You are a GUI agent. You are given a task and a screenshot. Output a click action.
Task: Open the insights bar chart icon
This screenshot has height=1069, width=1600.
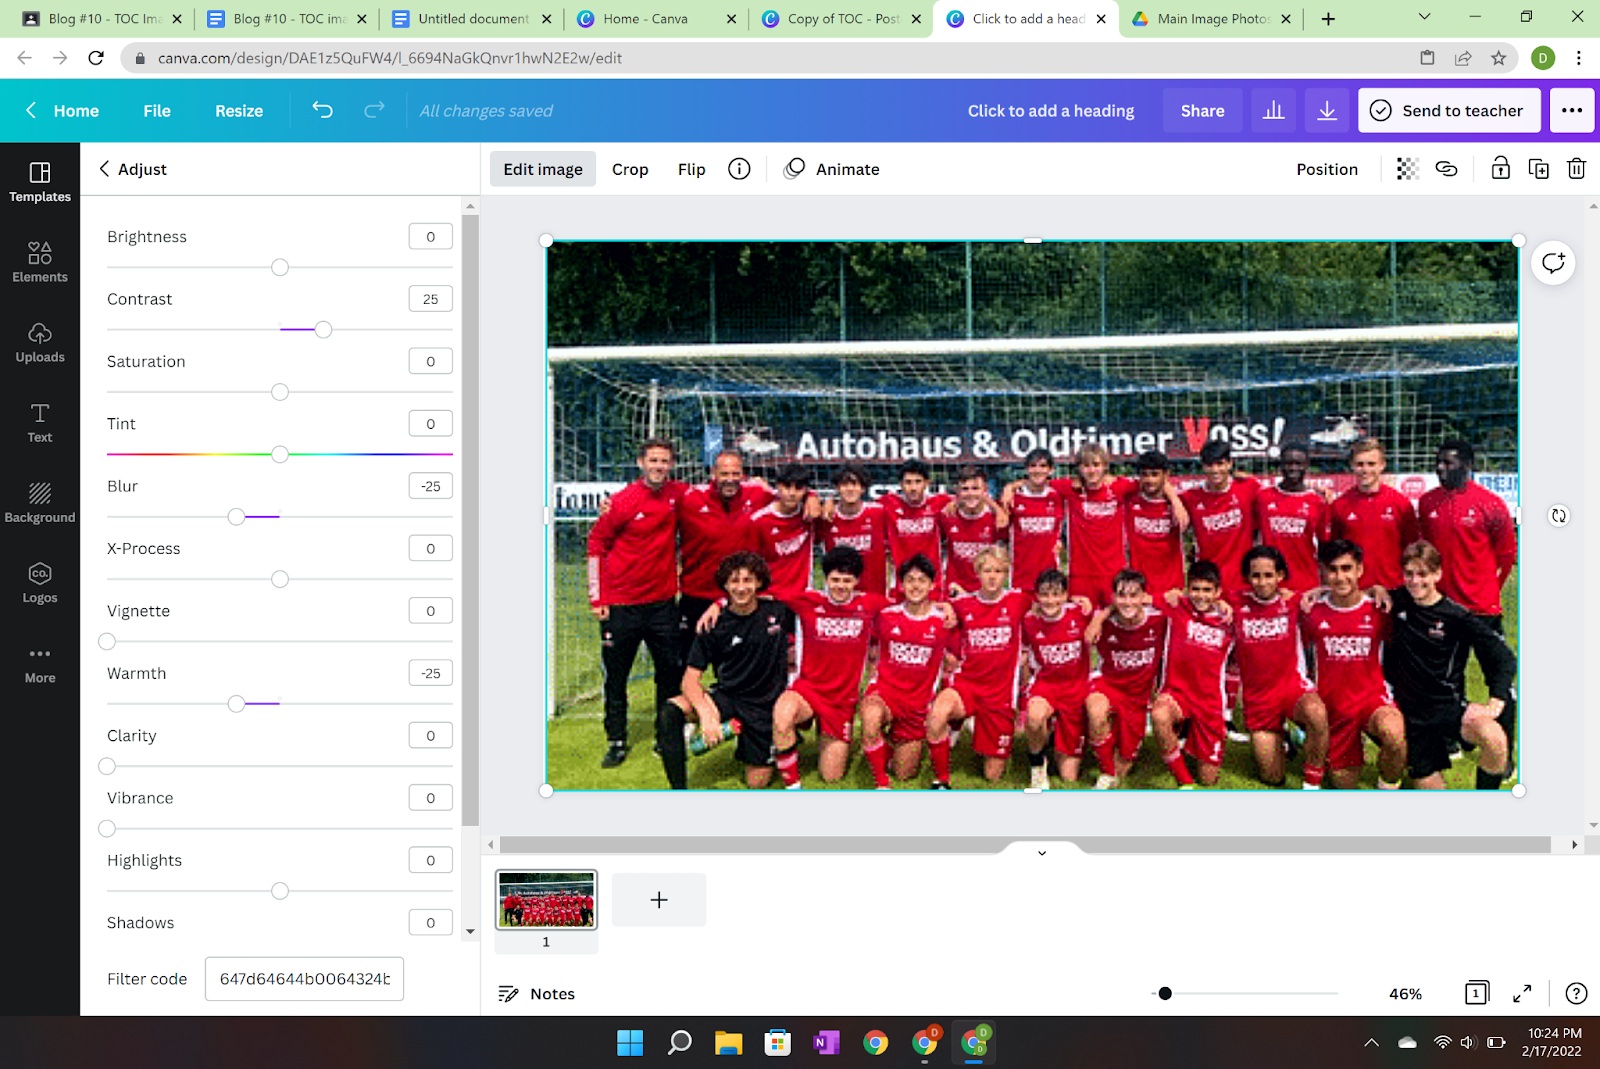pos(1274,110)
